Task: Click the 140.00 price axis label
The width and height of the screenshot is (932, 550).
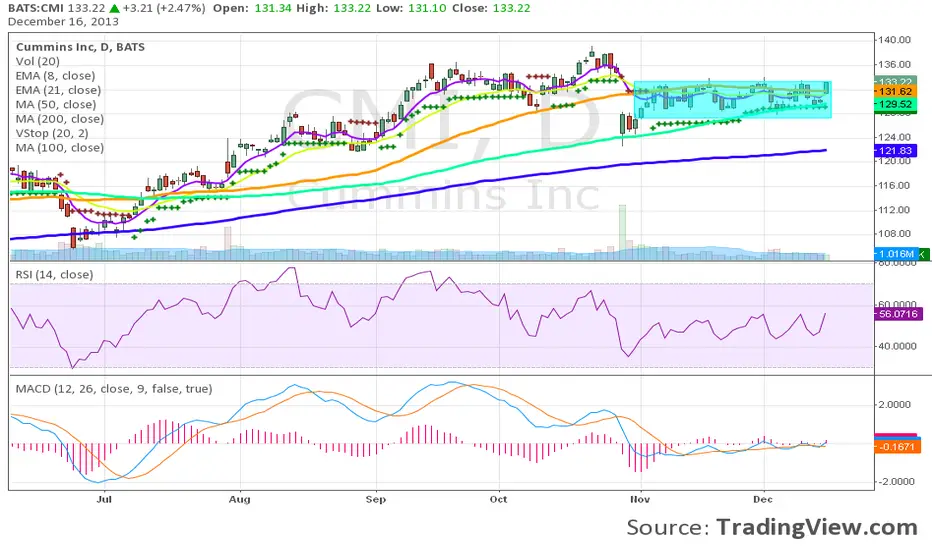Action: click(x=895, y=40)
